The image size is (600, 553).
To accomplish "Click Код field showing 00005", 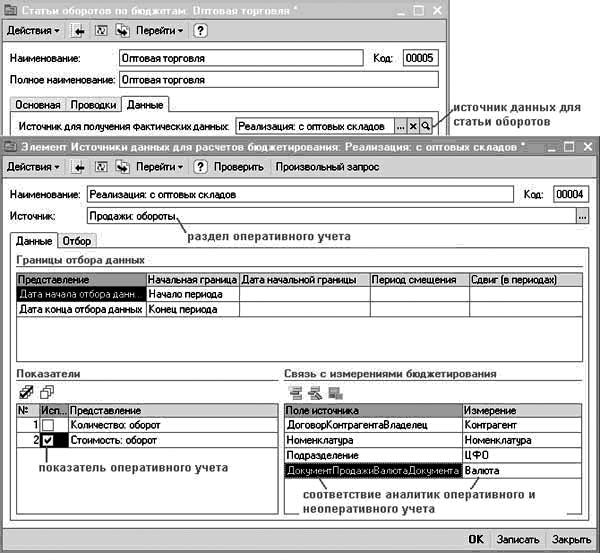I will pyautogui.click(x=420, y=58).
